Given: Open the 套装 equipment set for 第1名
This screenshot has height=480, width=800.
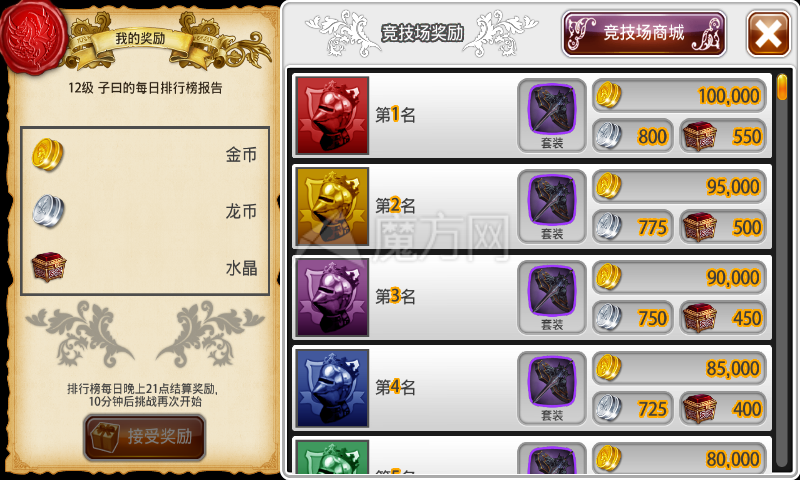Looking at the screenshot, I should tap(552, 115).
